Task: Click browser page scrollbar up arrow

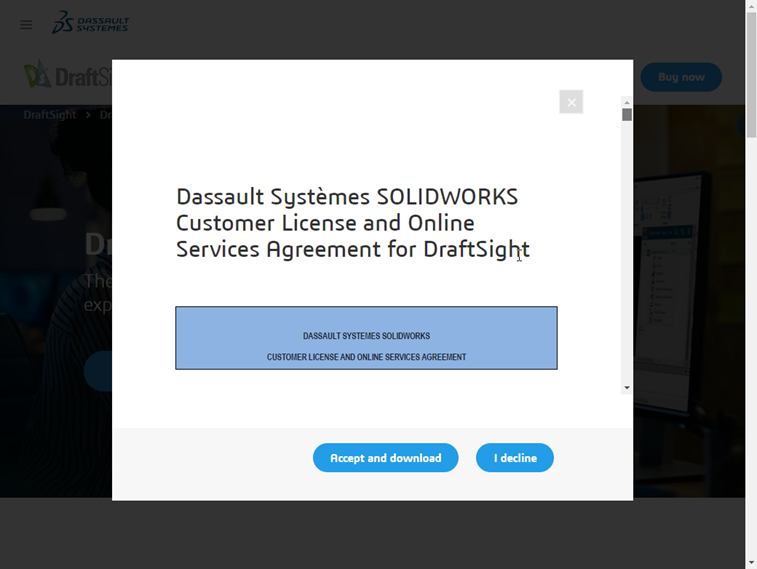Action: click(x=751, y=5)
